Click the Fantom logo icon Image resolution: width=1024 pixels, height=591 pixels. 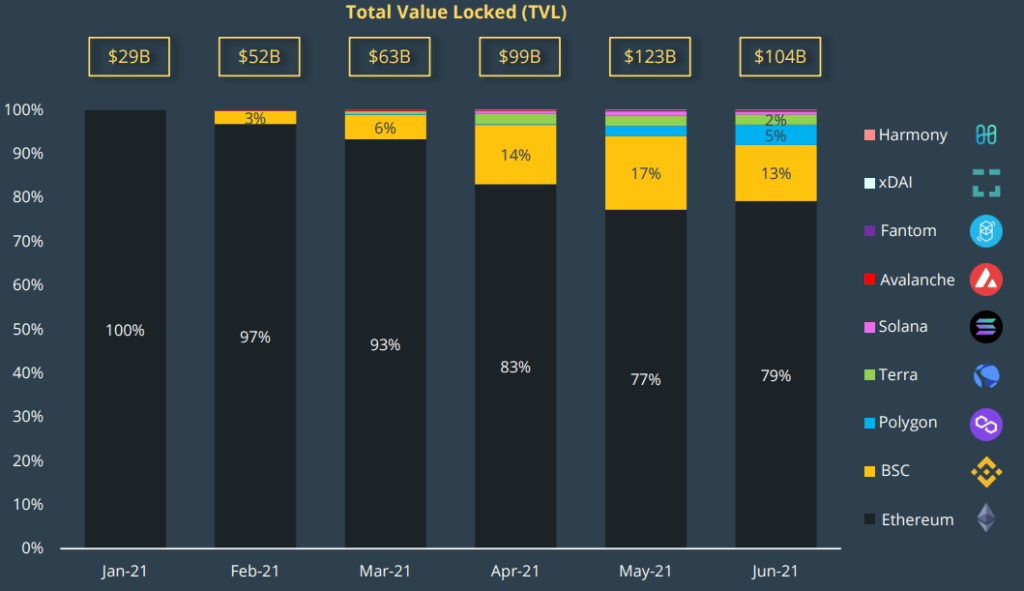point(986,231)
